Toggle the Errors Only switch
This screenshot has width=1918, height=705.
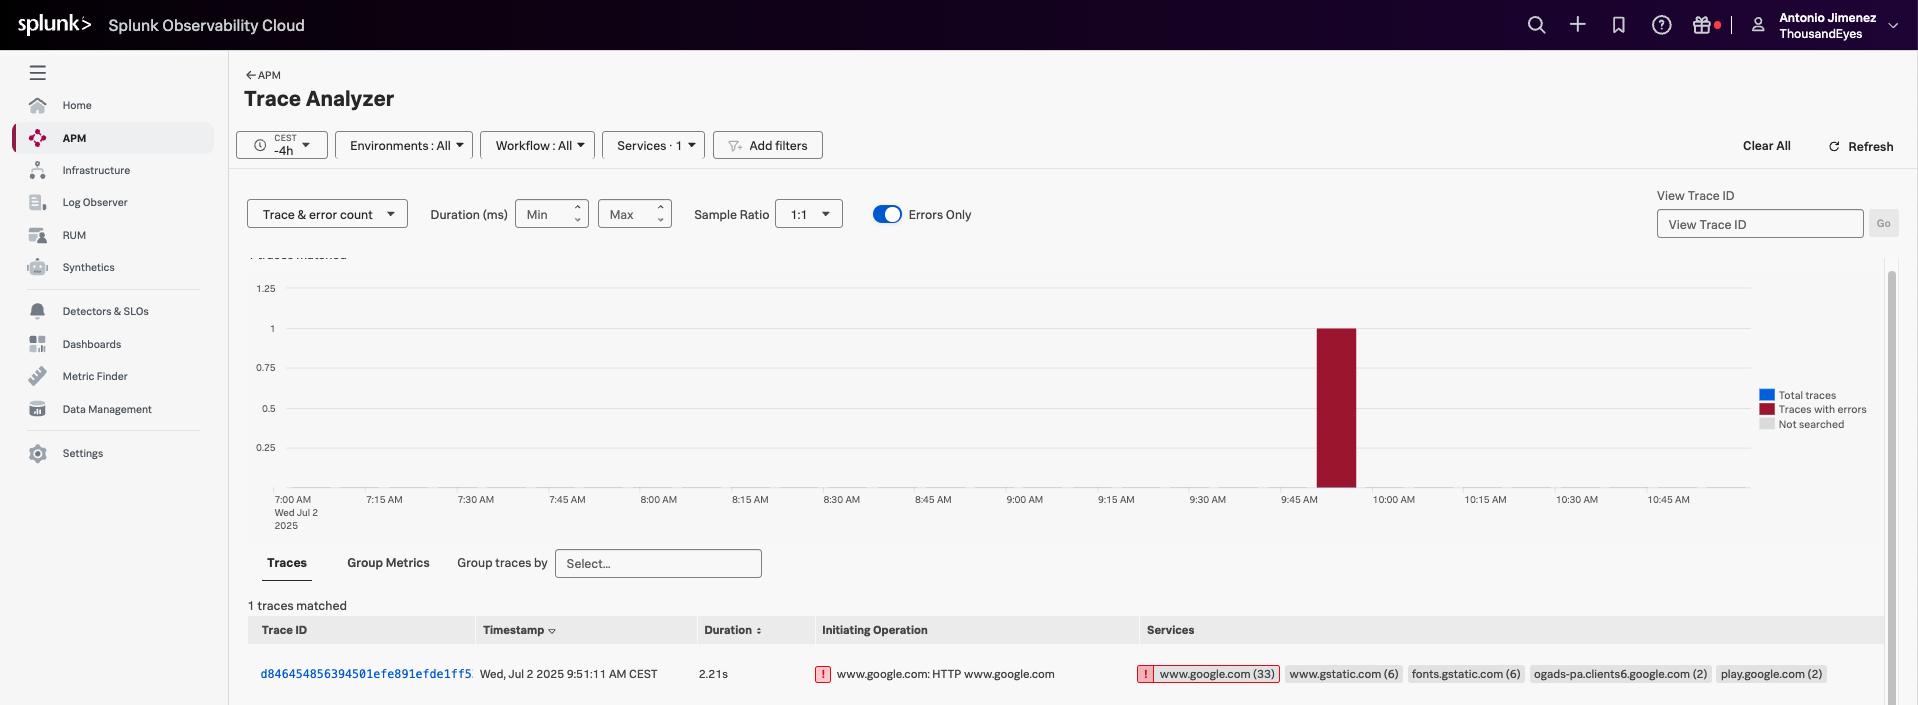(x=887, y=214)
